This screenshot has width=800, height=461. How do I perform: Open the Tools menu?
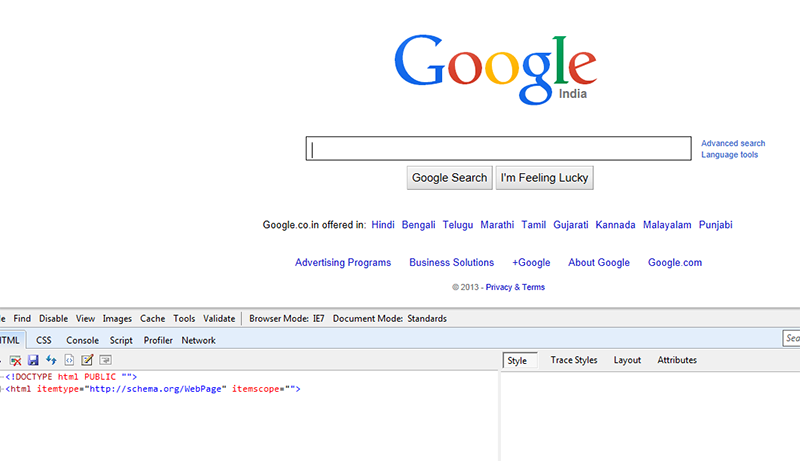pyautogui.click(x=184, y=318)
